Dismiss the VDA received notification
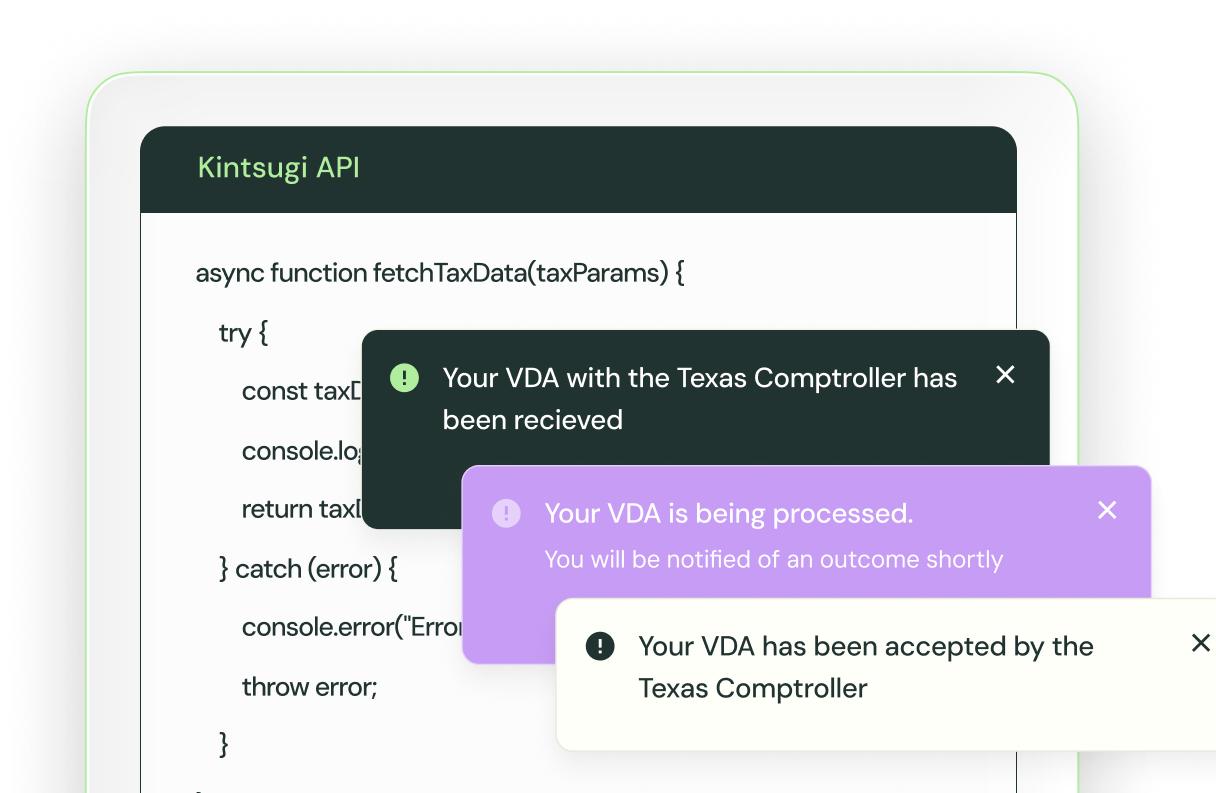Viewport: 1216px width, 793px height. pos(1005,375)
